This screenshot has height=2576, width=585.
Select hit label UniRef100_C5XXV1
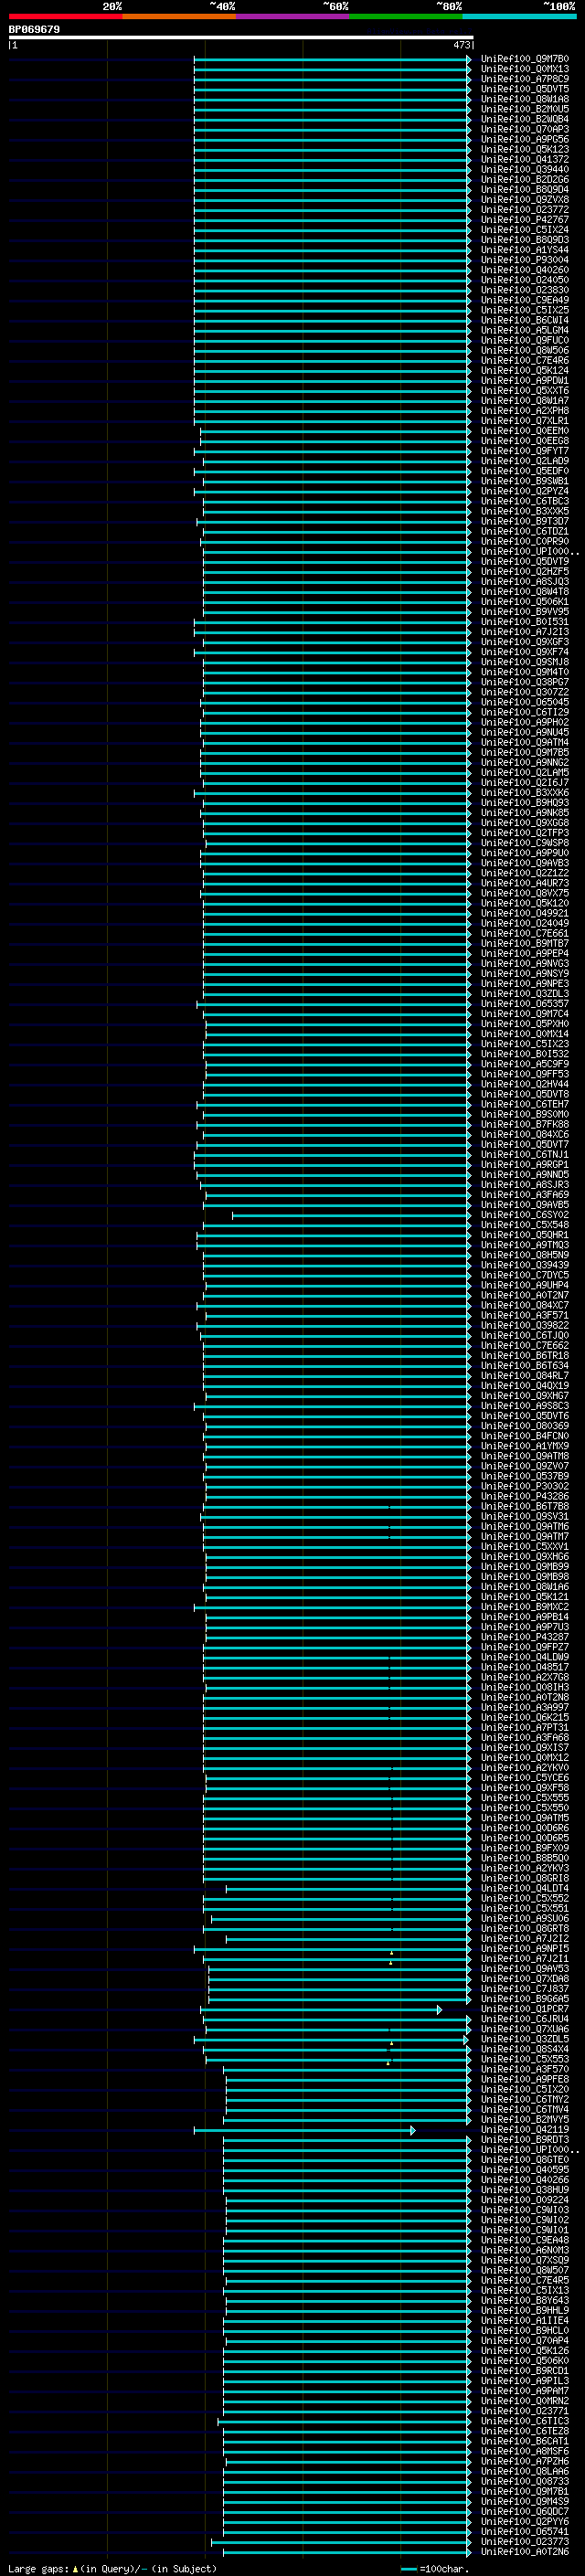coord(525,1546)
